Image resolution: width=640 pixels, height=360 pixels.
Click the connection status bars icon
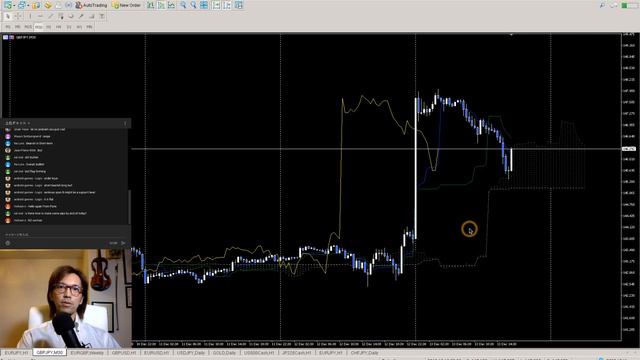(629, 5)
